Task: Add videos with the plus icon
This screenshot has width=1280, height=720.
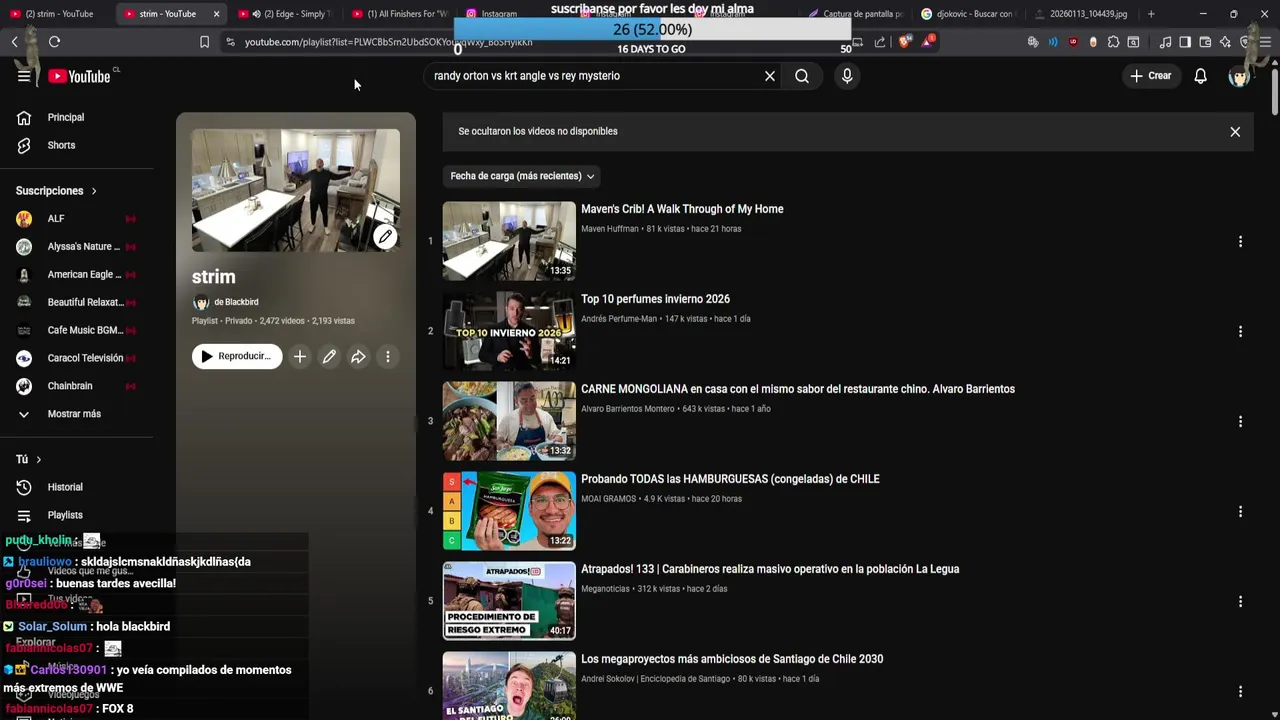Action: [x=300, y=356]
